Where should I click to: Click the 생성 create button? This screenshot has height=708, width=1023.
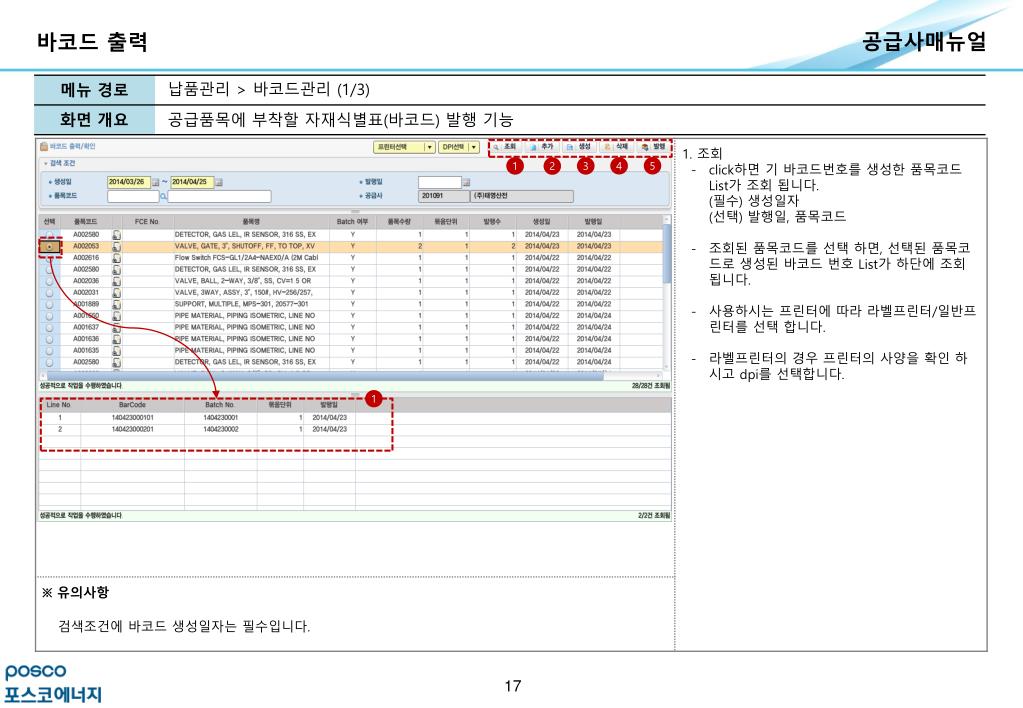point(579,147)
